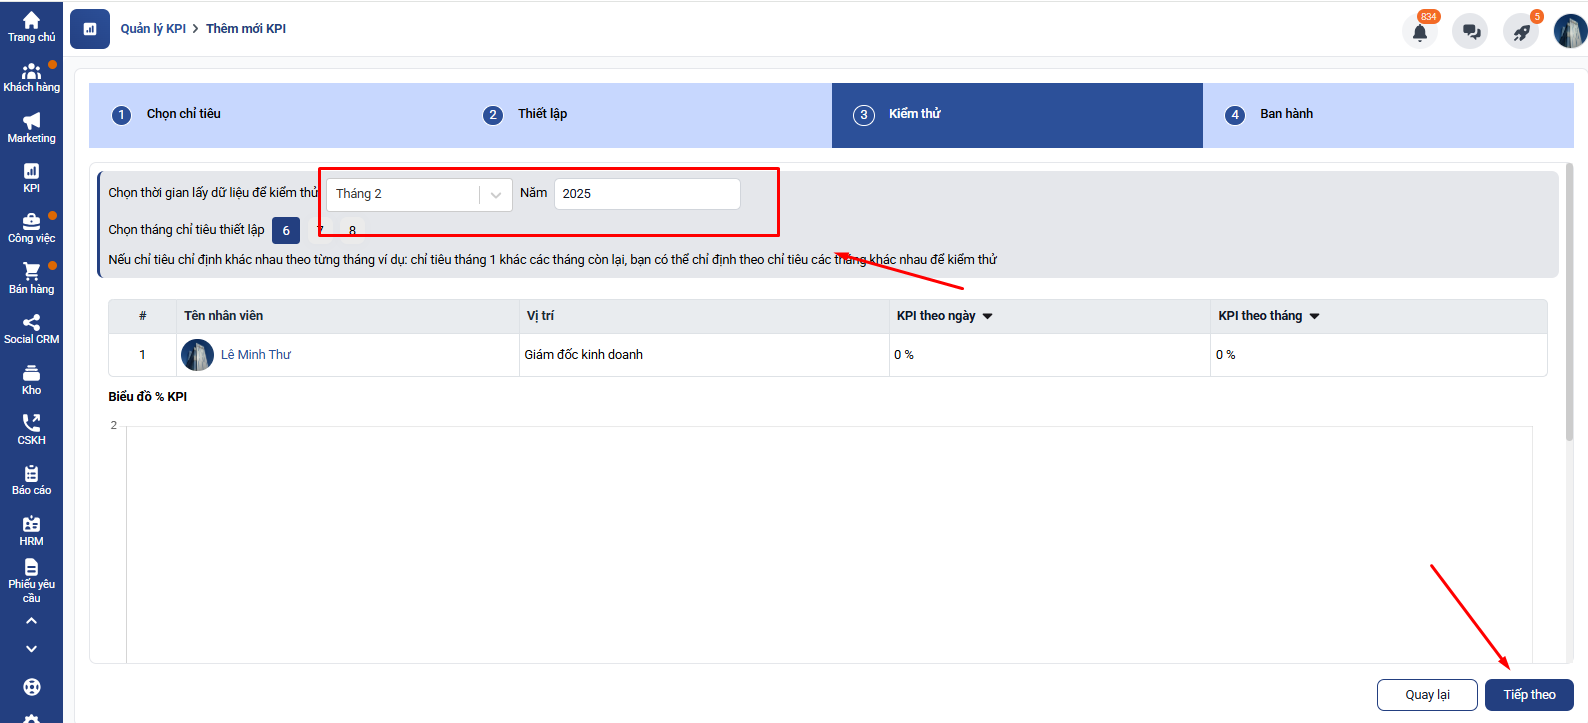Open Bán hàng shopping cart module
Screen dimensions: 1588x723
[31, 278]
